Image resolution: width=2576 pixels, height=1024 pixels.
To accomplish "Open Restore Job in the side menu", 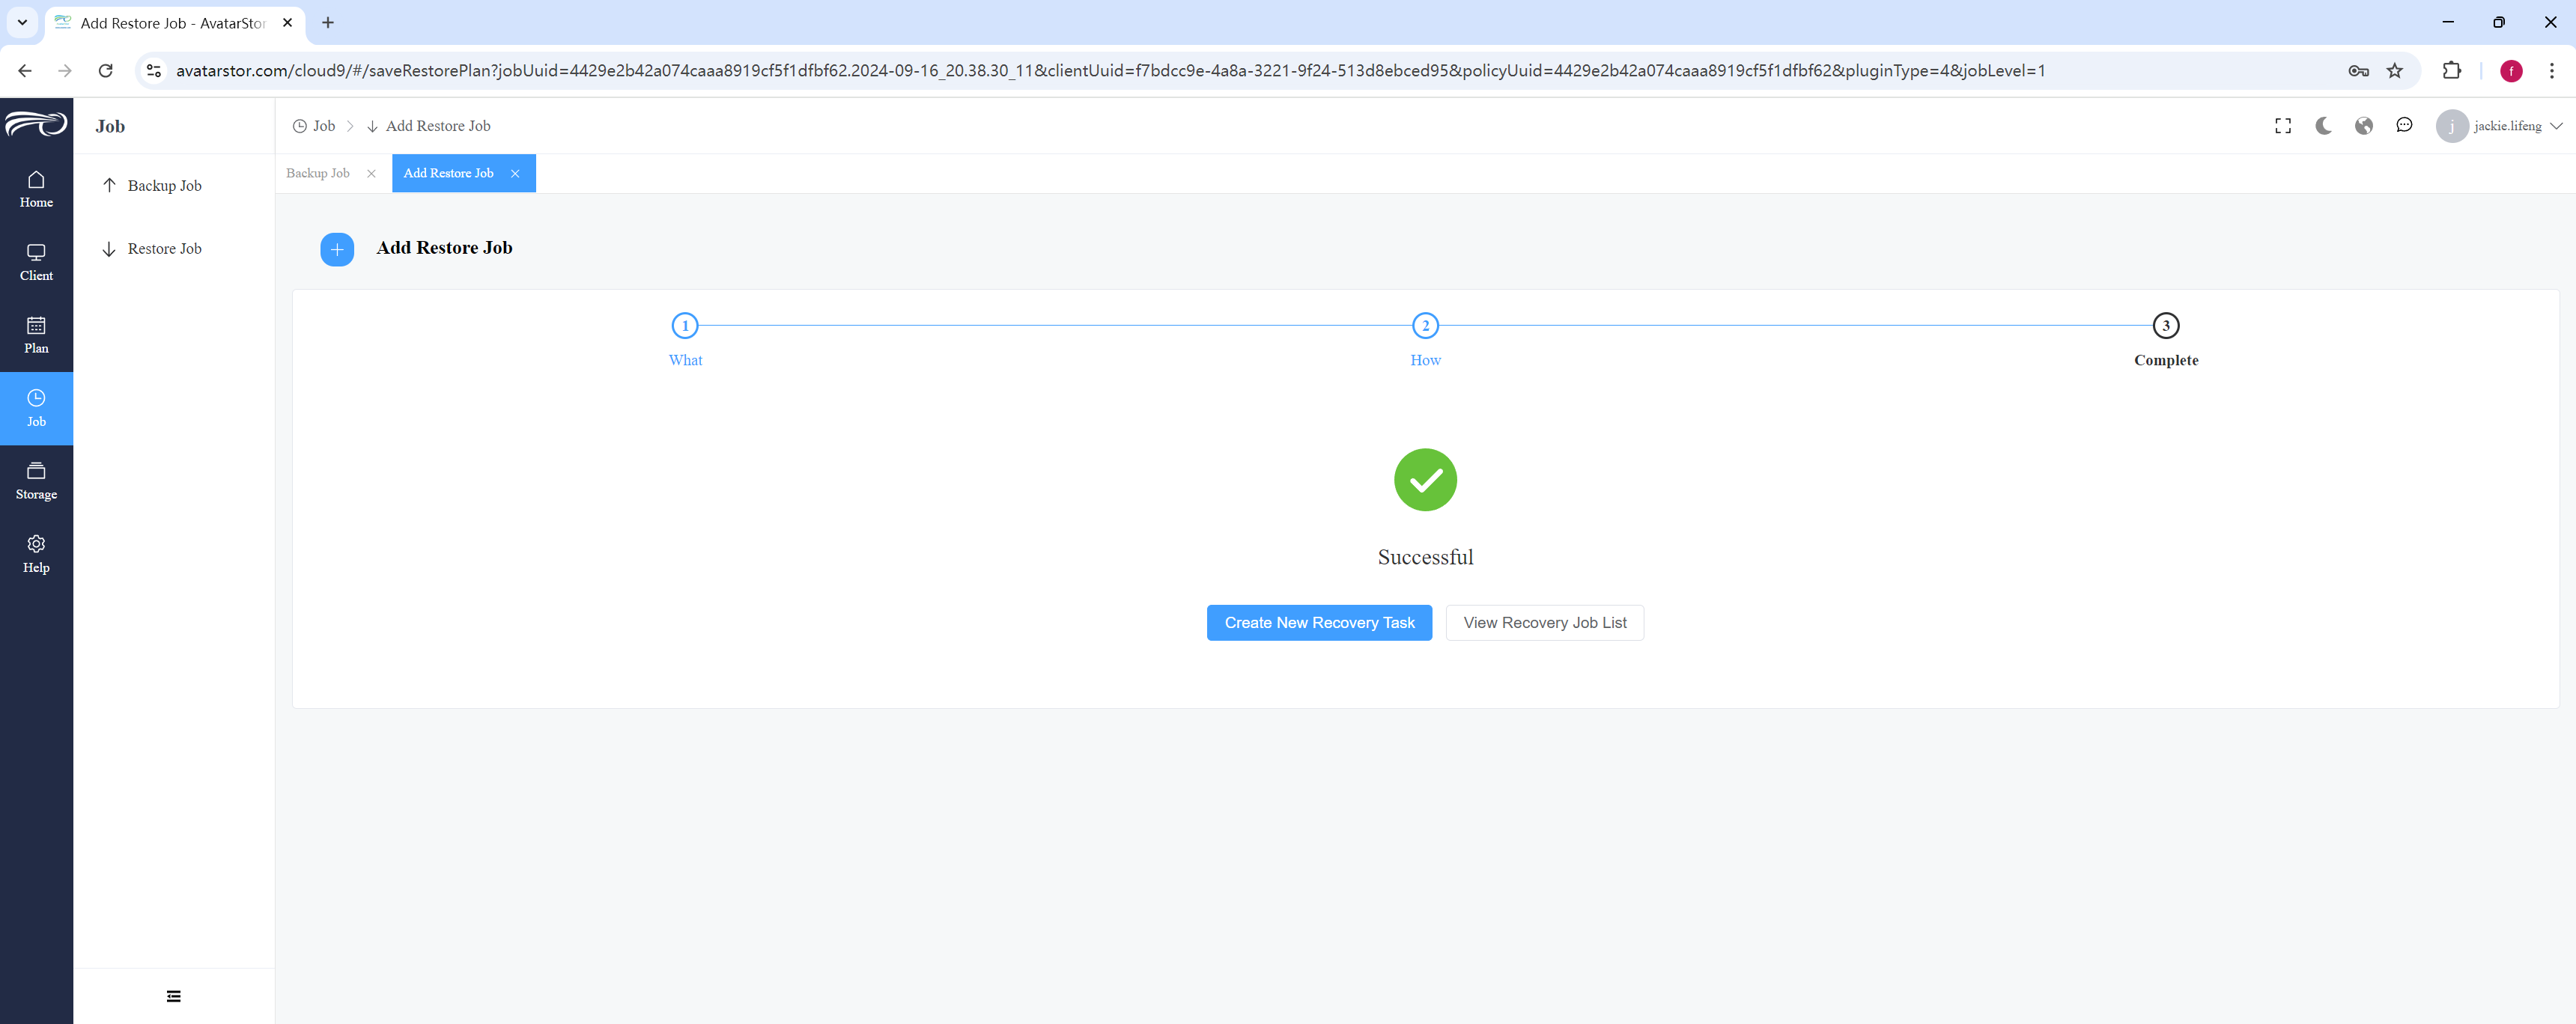I will pos(164,249).
